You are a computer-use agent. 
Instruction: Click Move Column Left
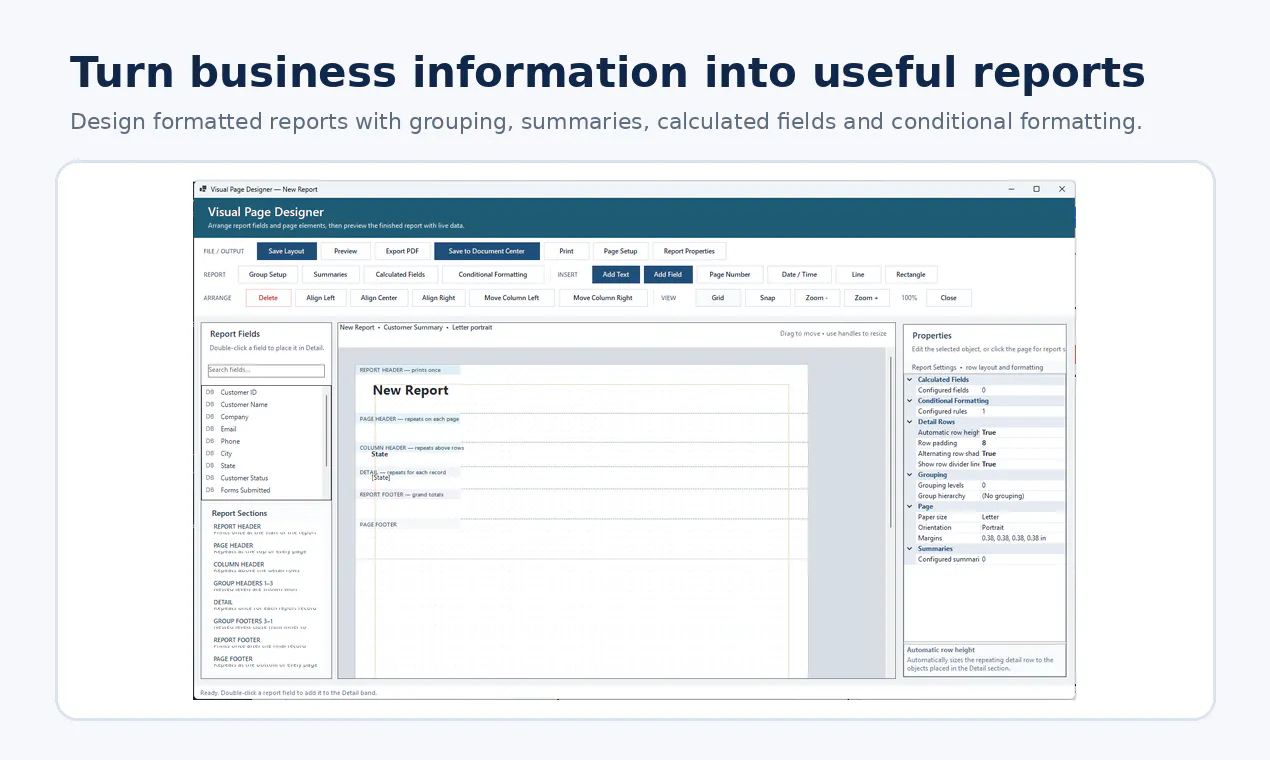point(512,298)
